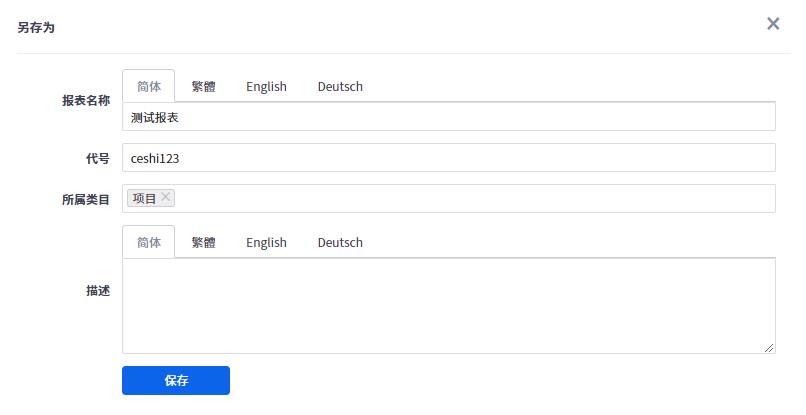The height and width of the screenshot is (415, 806).
Task: Switch to 繁體 tab for report name
Action: [203, 86]
